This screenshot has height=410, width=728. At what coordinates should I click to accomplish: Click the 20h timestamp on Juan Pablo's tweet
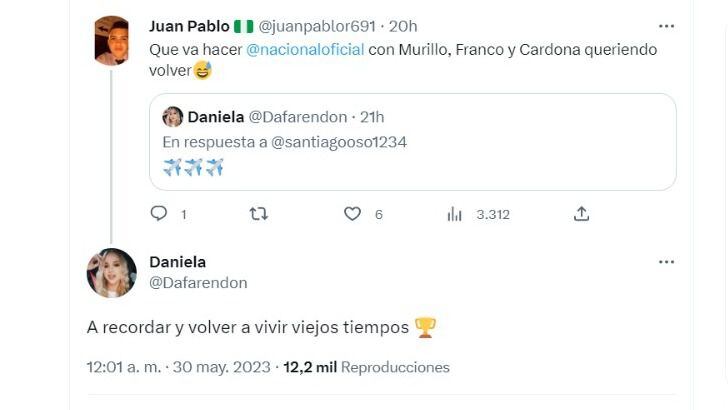403,25
